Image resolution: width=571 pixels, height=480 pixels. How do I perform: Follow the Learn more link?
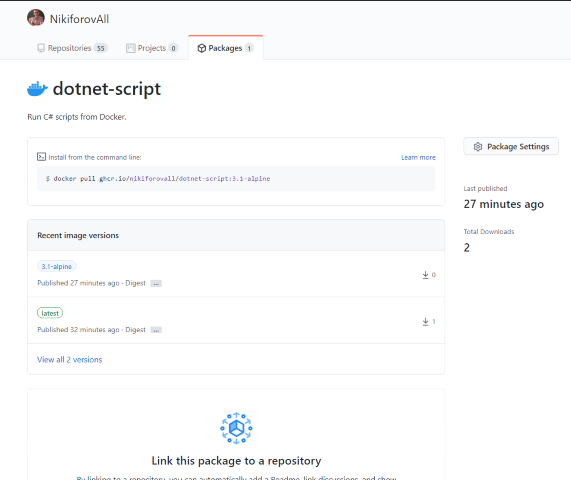pos(418,157)
